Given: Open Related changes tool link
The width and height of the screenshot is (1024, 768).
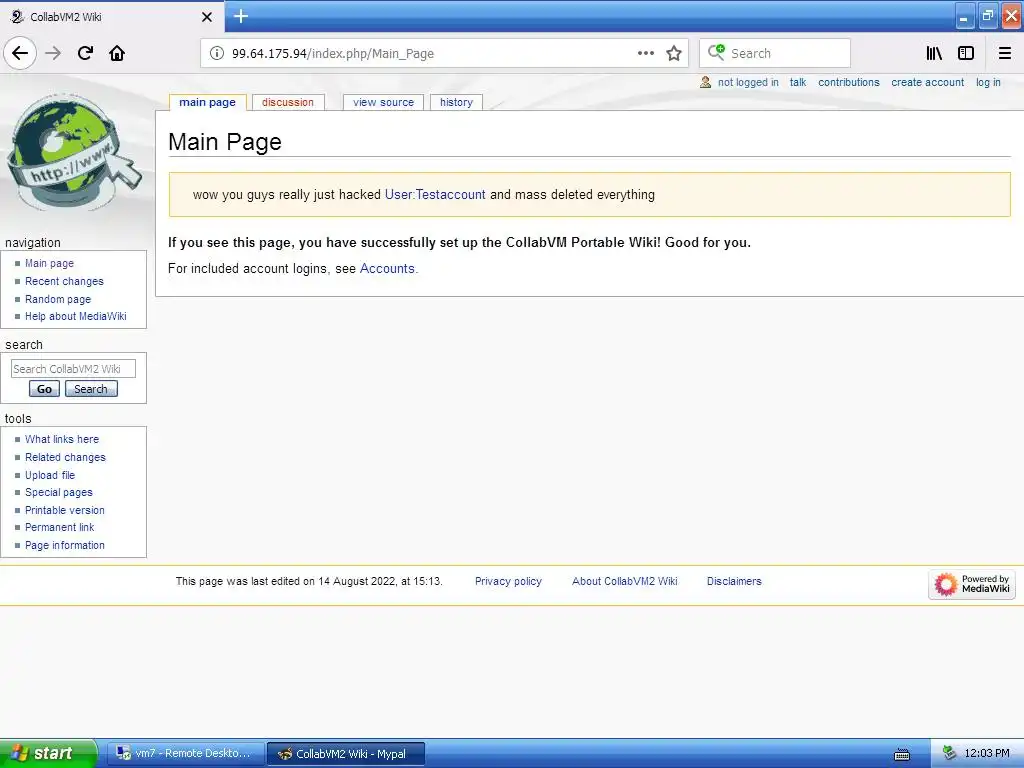Looking at the screenshot, I should (65, 457).
